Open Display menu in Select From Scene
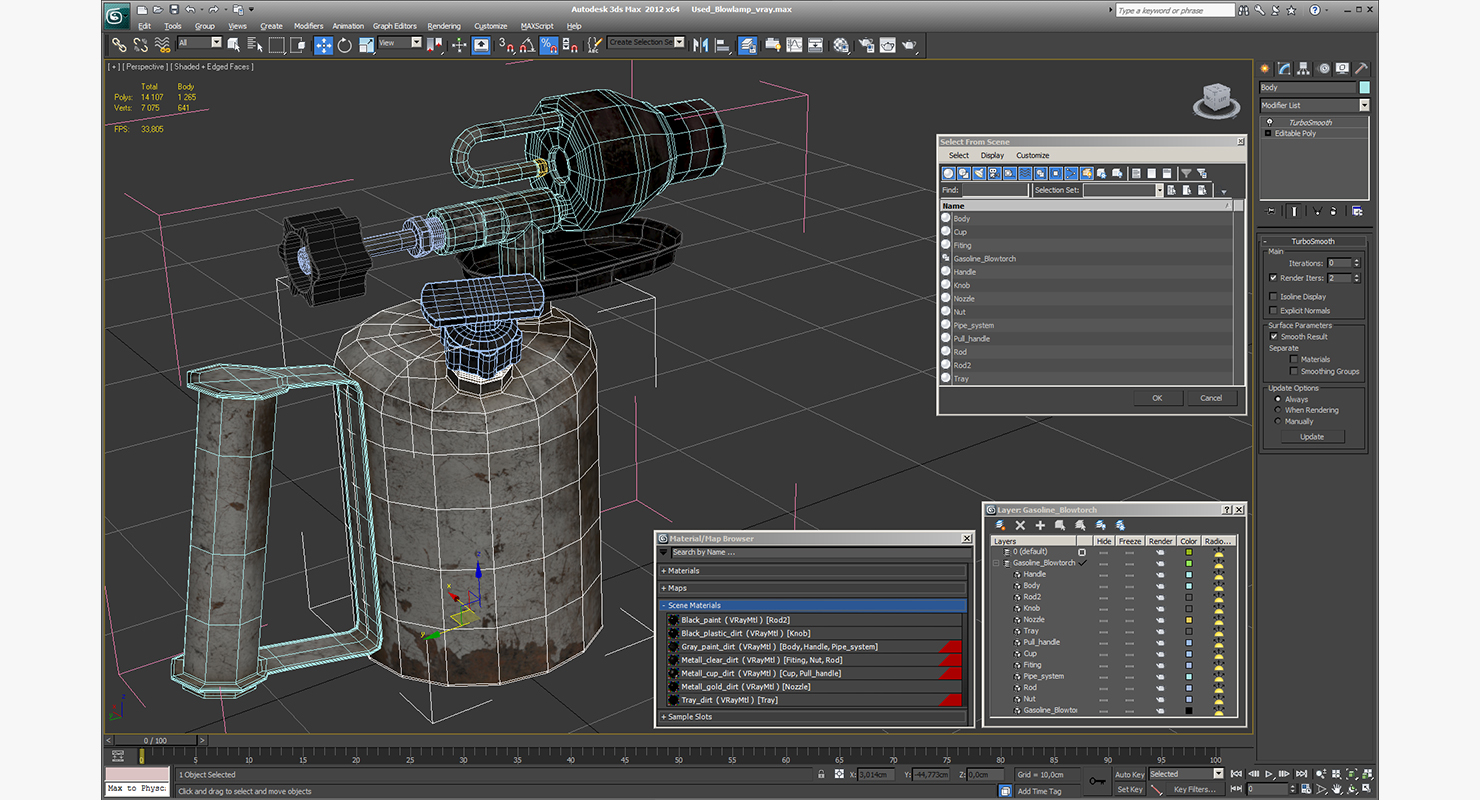Screen dimensions: 1480x800 [992, 155]
